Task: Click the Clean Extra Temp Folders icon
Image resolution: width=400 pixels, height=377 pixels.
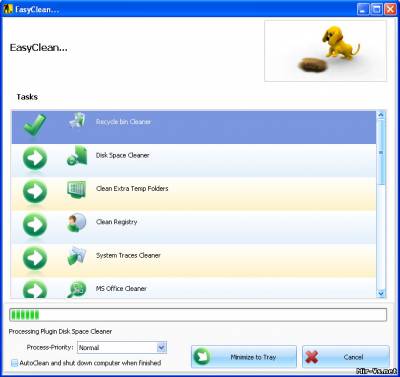Action: (77, 190)
